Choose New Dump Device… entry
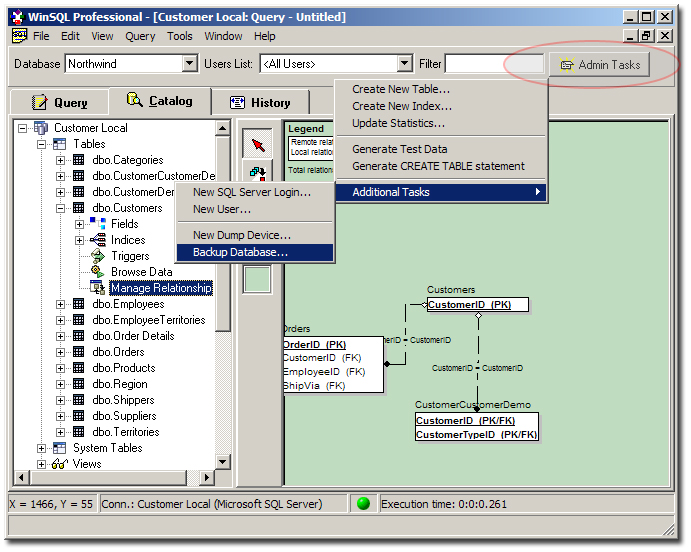 pos(255,235)
